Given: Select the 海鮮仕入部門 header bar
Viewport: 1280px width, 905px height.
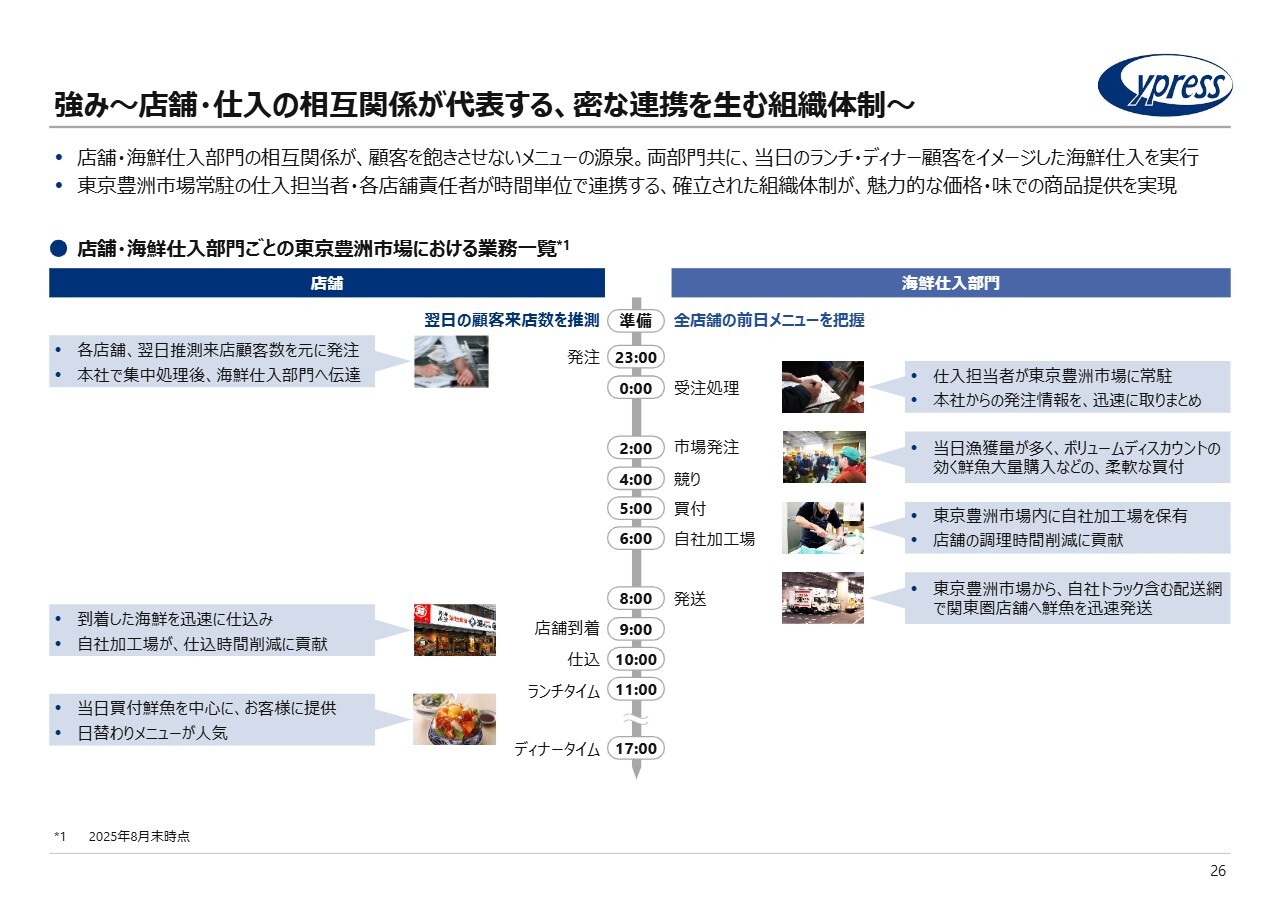Looking at the screenshot, I should point(950,283).
